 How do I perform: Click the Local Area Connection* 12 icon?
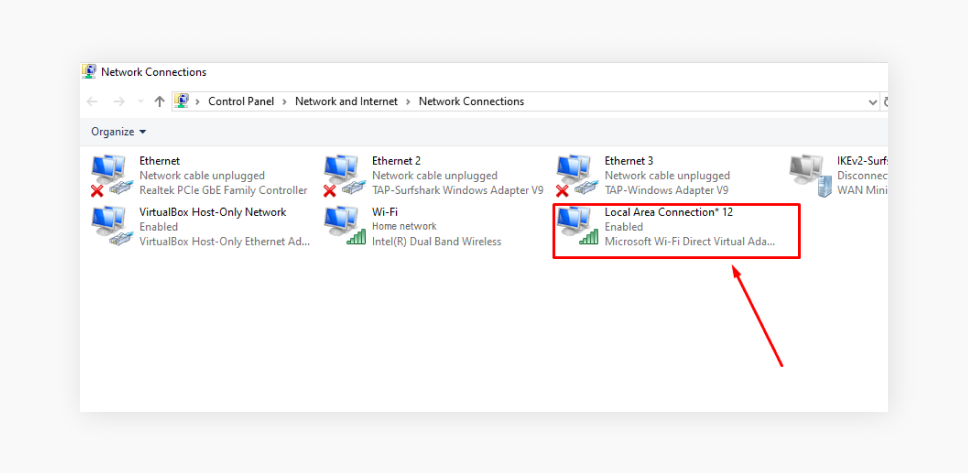click(577, 227)
